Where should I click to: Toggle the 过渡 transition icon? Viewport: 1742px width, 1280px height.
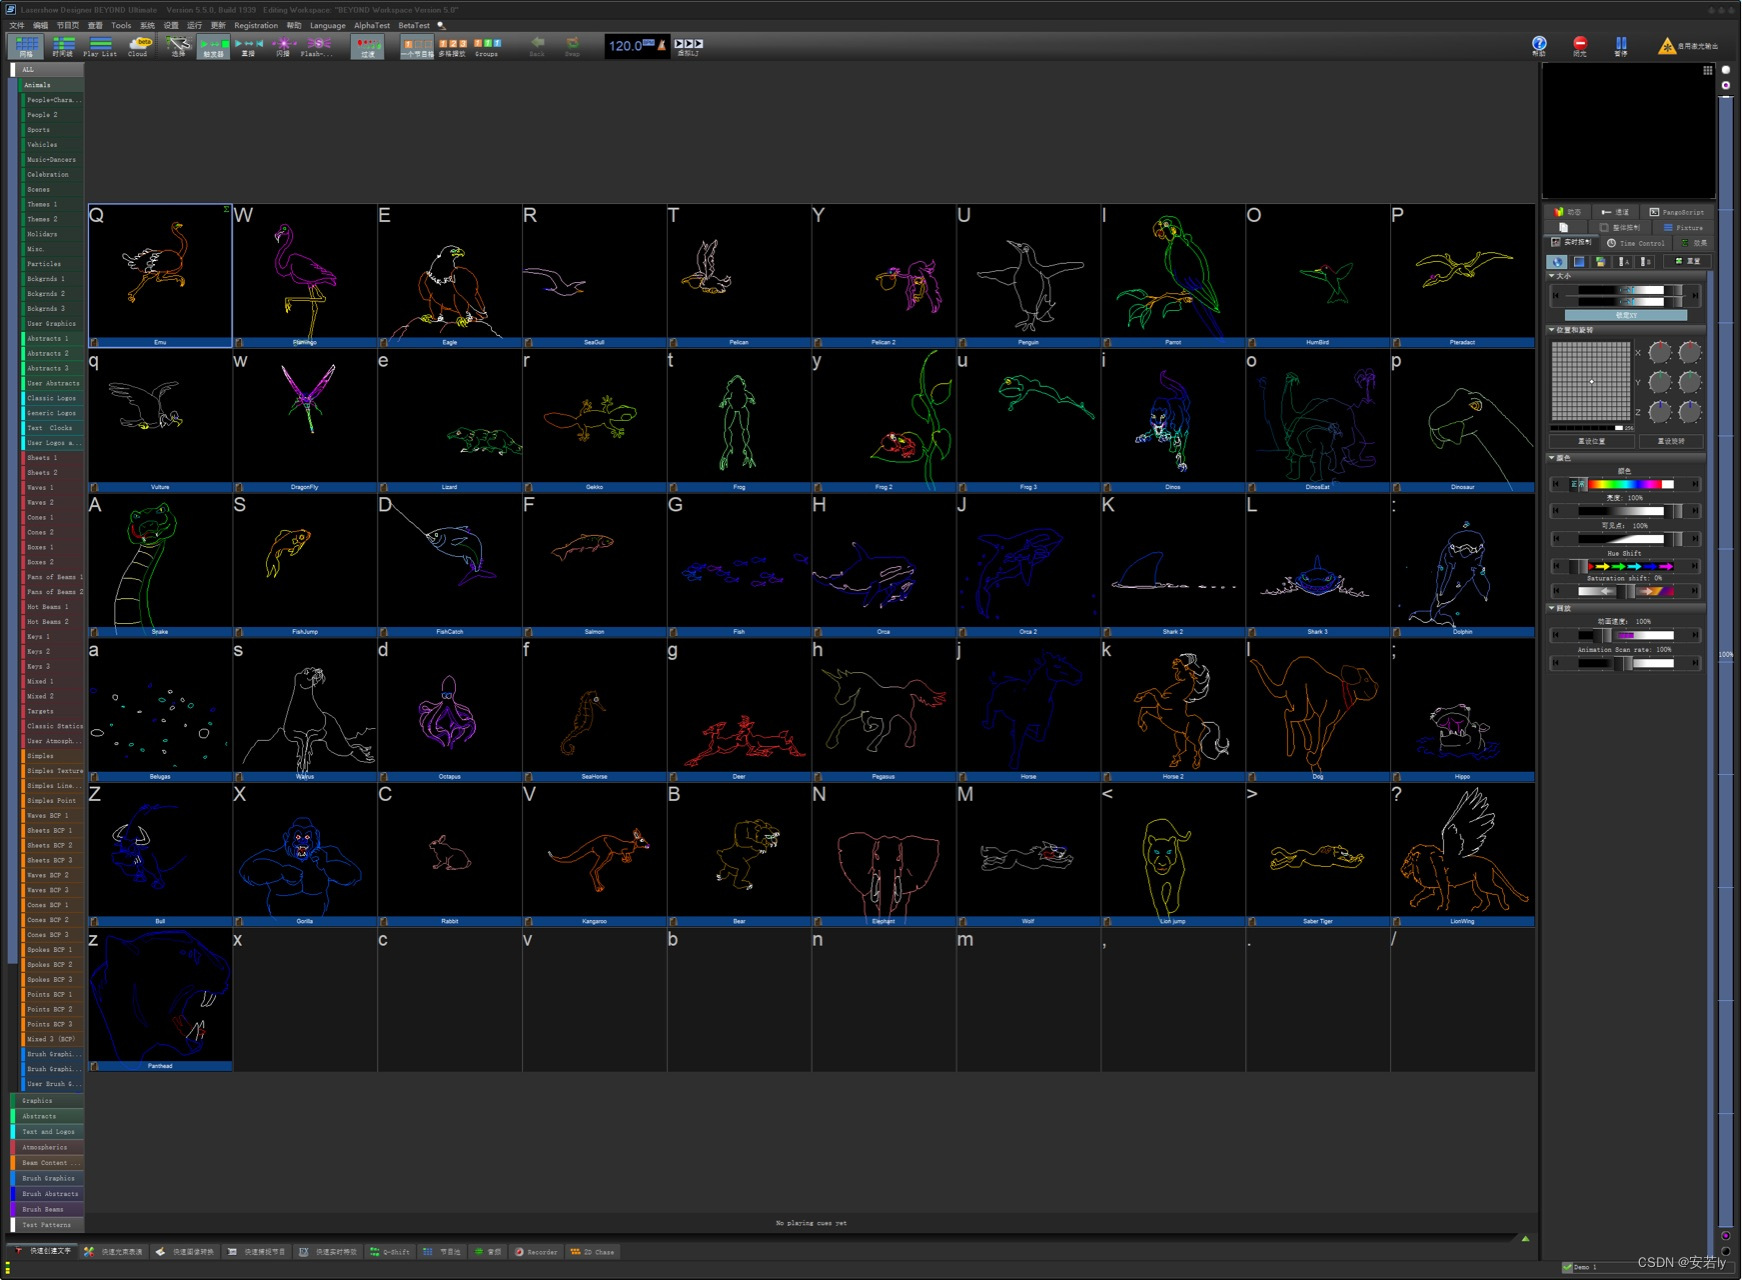coord(368,46)
